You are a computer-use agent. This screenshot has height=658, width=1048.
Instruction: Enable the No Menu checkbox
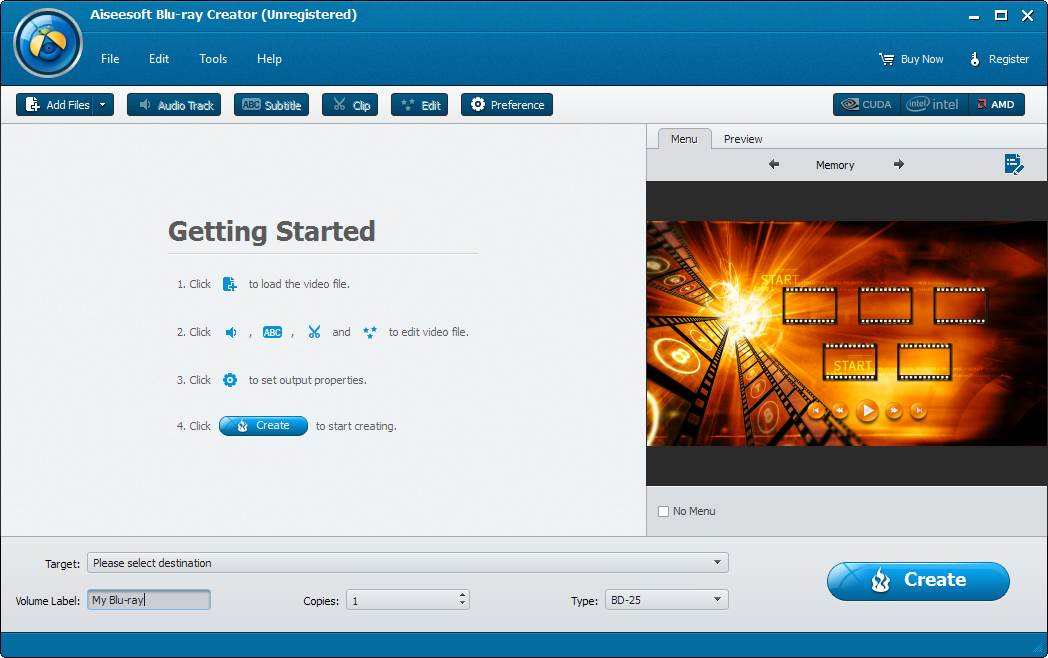(663, 511)
